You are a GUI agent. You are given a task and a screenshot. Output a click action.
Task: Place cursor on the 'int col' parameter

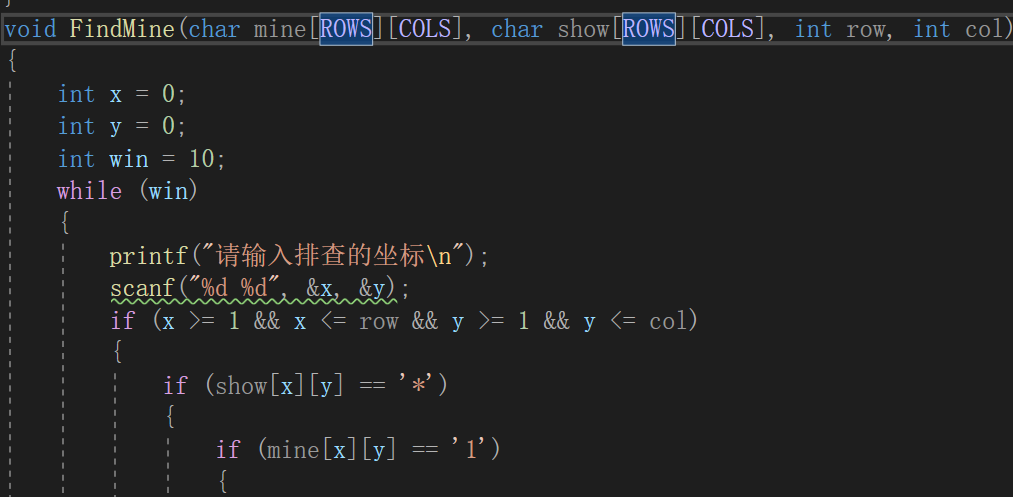[958, 29]
